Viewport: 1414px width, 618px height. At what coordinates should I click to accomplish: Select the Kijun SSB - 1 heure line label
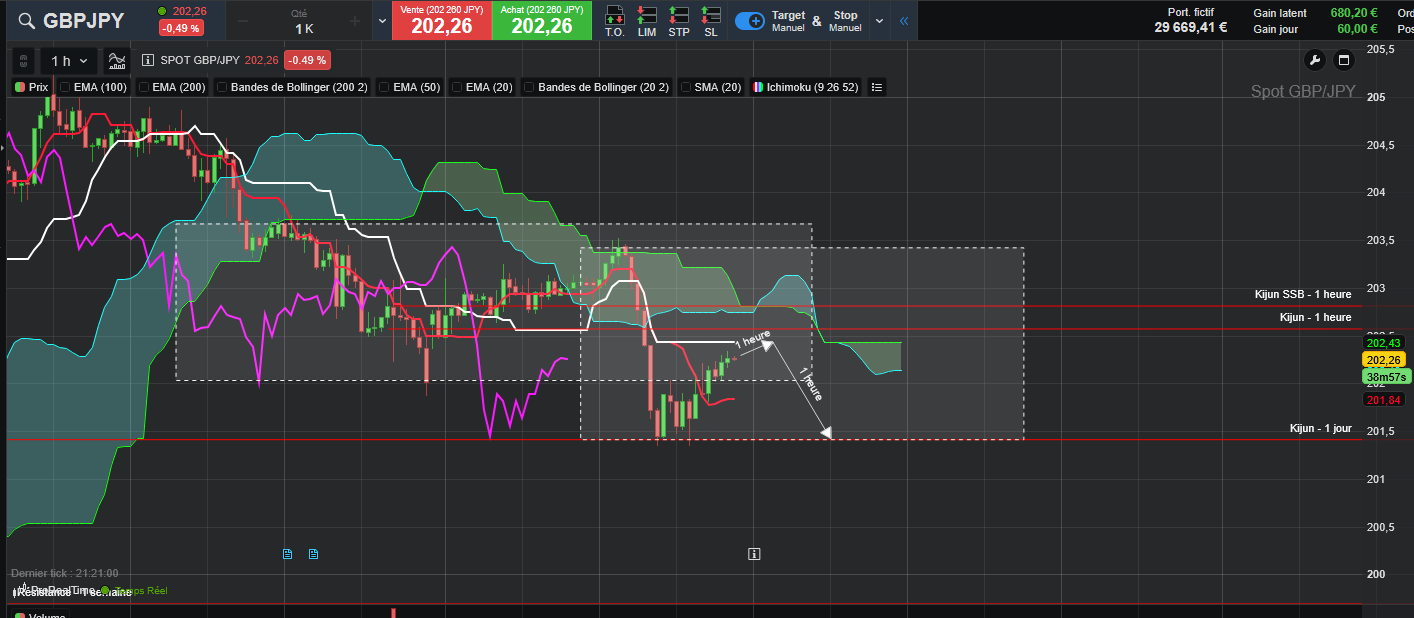1303,294
